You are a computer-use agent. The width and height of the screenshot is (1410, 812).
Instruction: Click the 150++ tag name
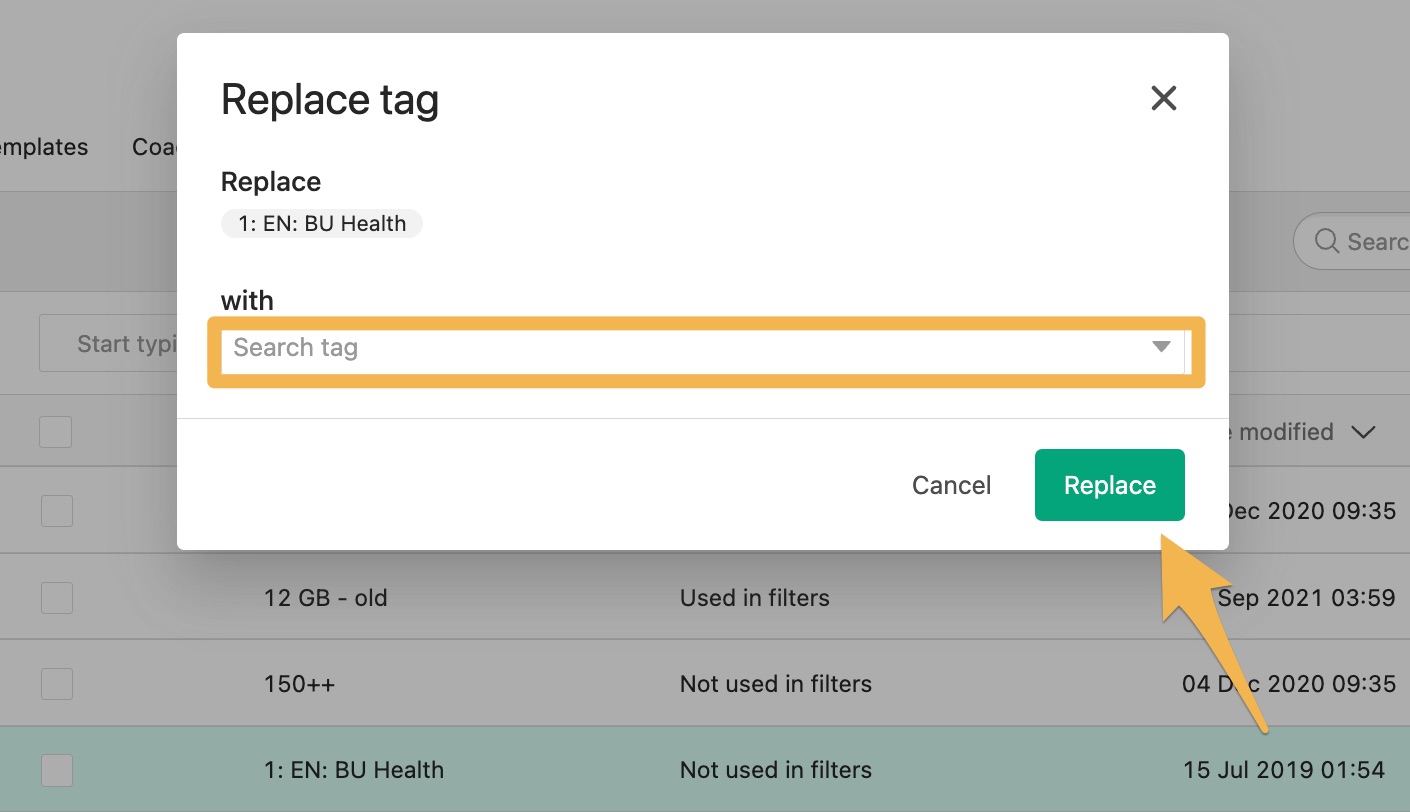[299, 684]
